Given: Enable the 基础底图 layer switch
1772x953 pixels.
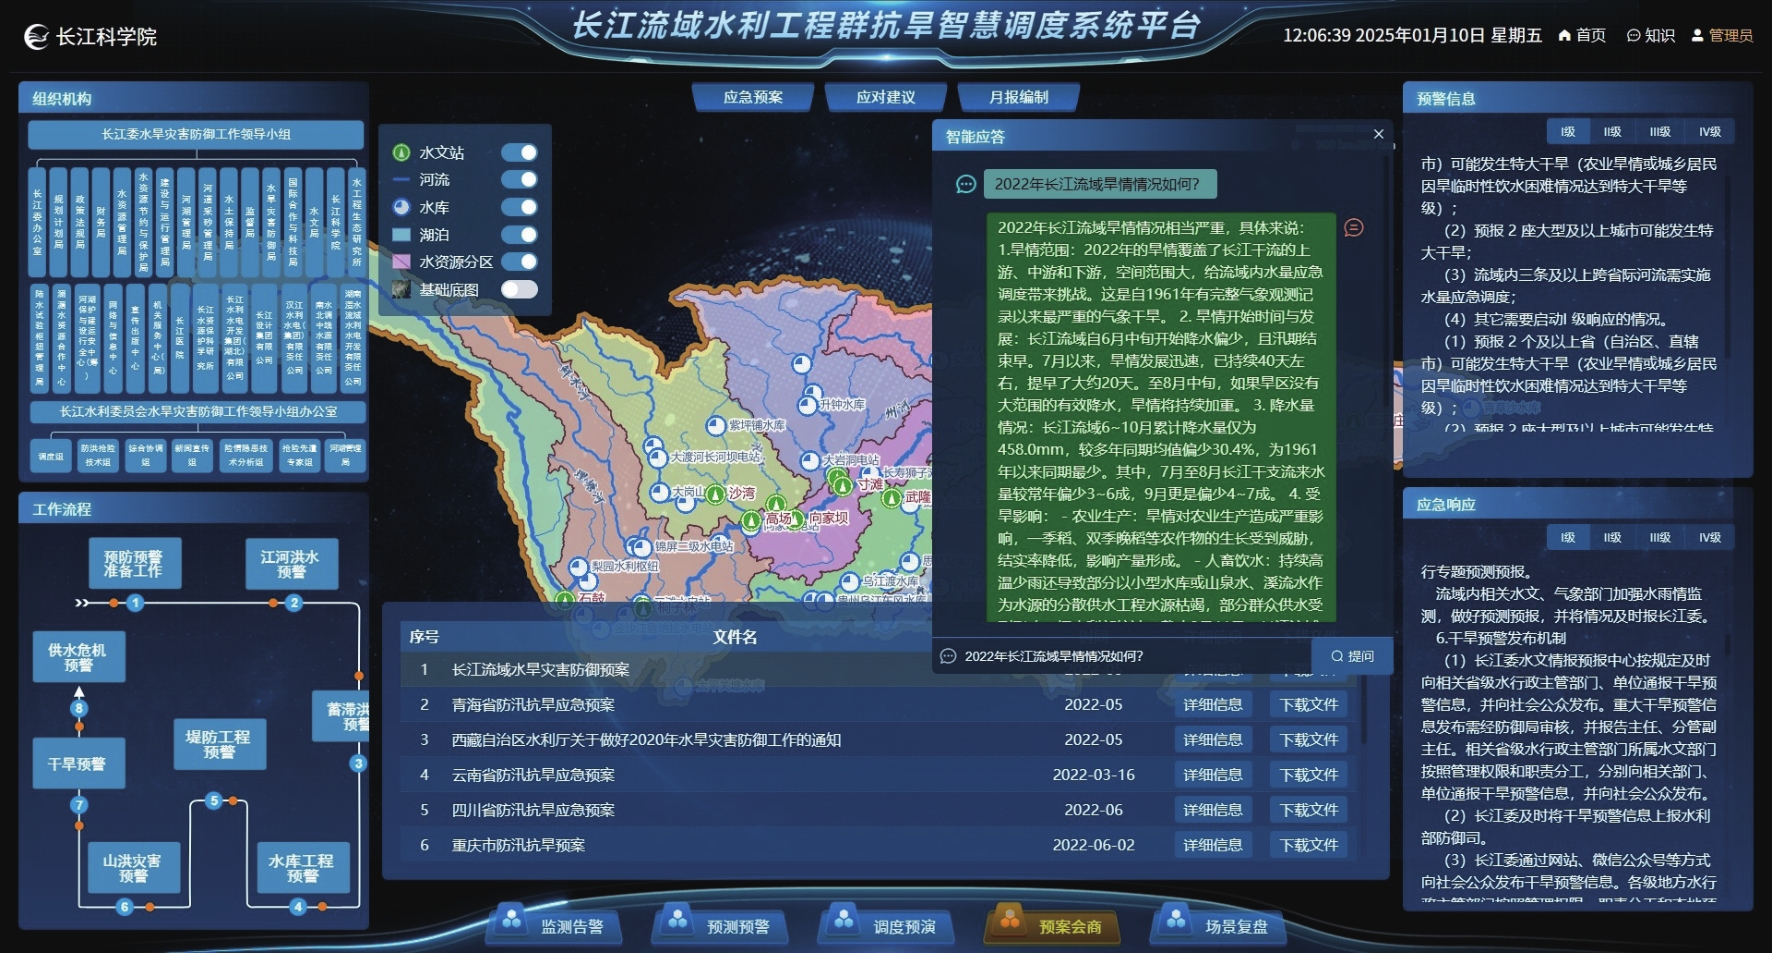Looking at the screenshot, I should [x=519, y=289].
